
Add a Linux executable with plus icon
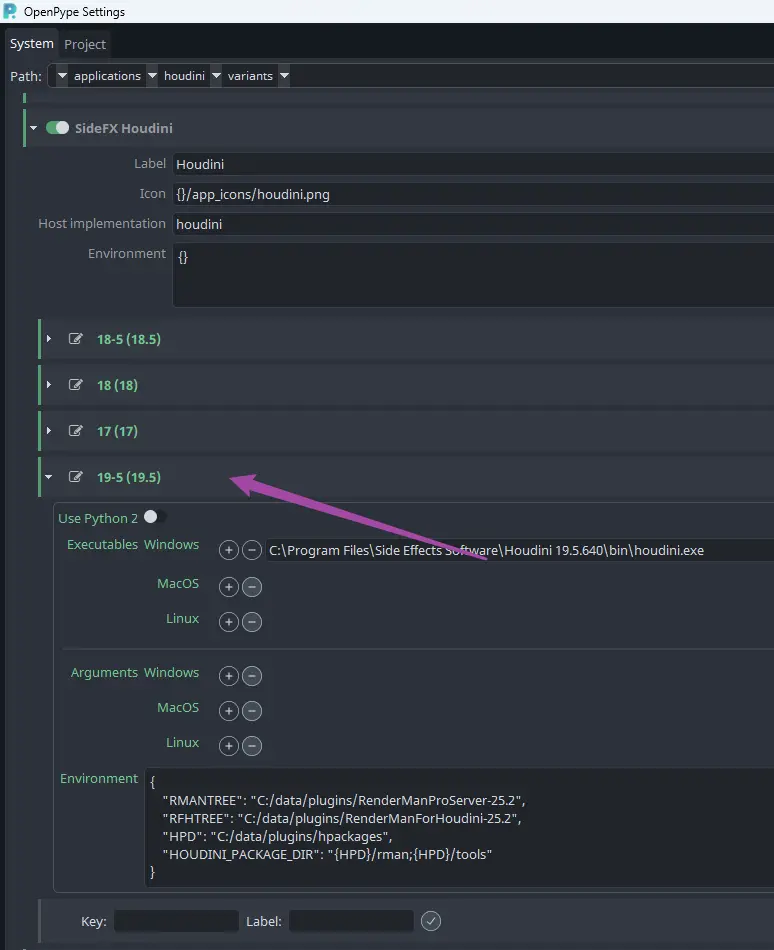pyautogui.click(x=228, y=622)
